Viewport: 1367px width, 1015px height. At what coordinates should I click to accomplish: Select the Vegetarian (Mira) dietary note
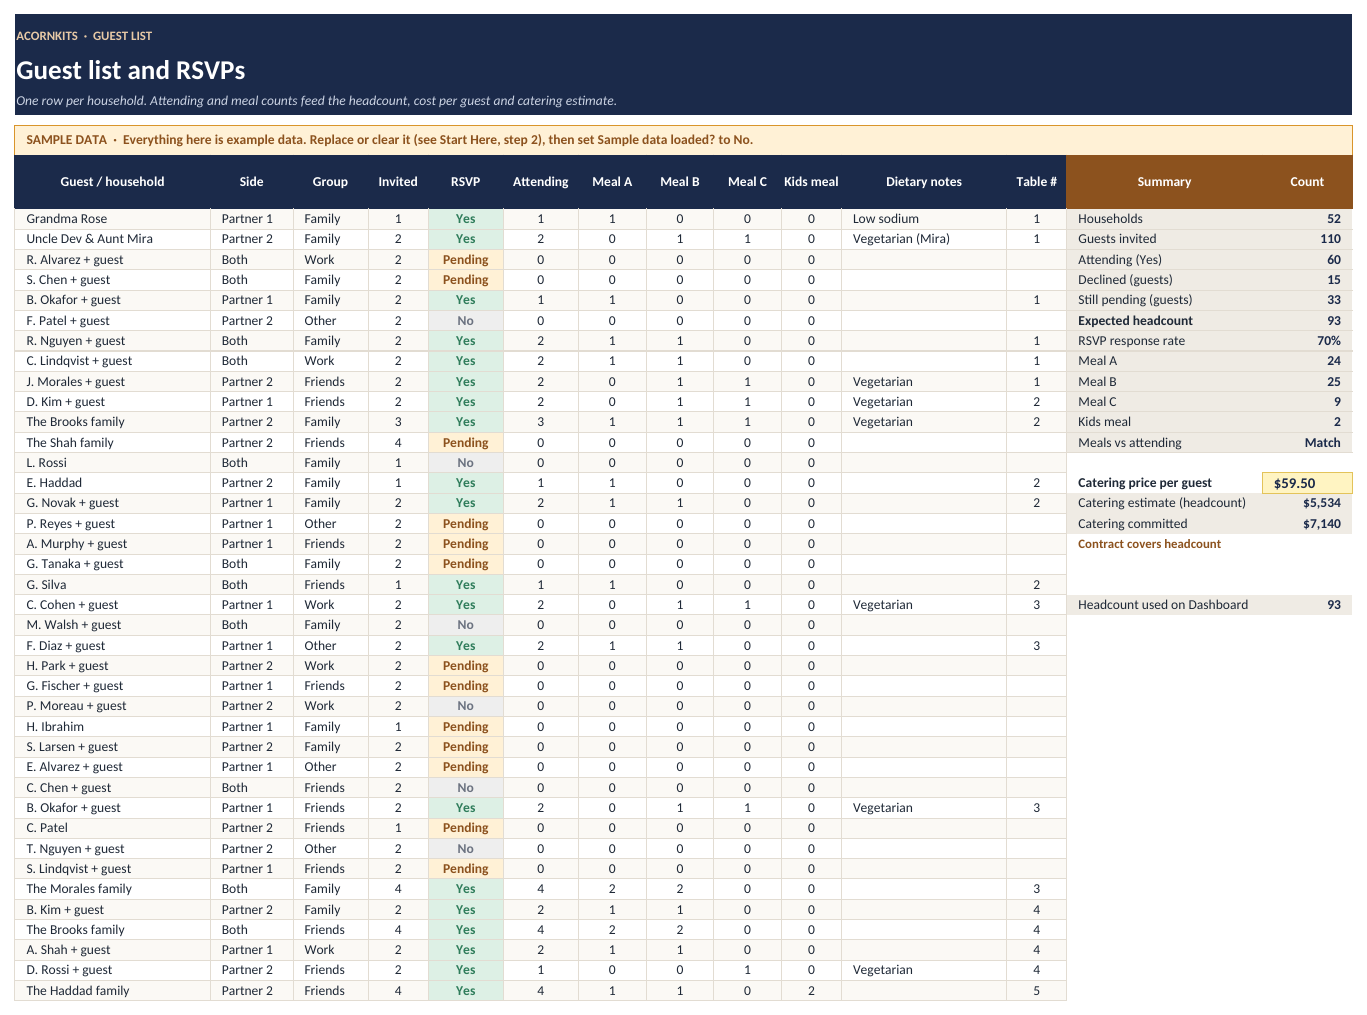tap(924, 239)
